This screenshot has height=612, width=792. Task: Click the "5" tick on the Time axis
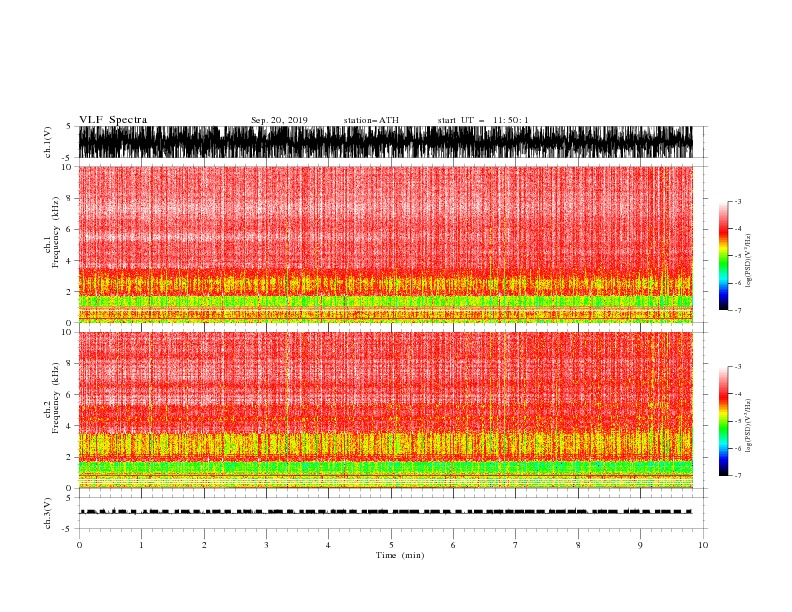click(391, 545)
